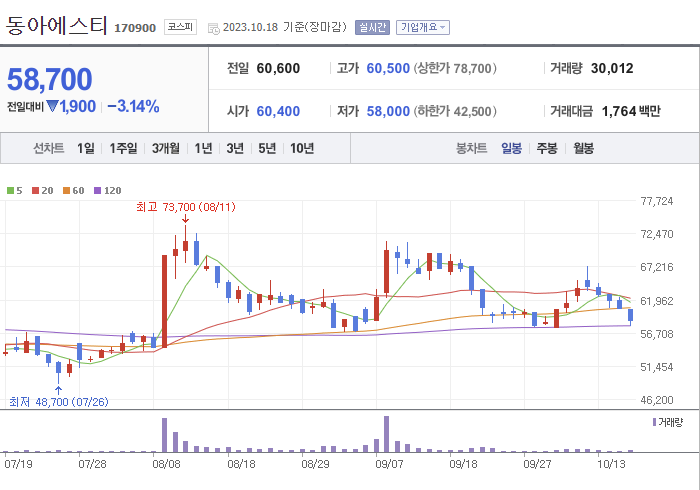Click the calendar clock icon beside the date
The height and width of the screenshot is (490, 700).
[x=214, y=29]
